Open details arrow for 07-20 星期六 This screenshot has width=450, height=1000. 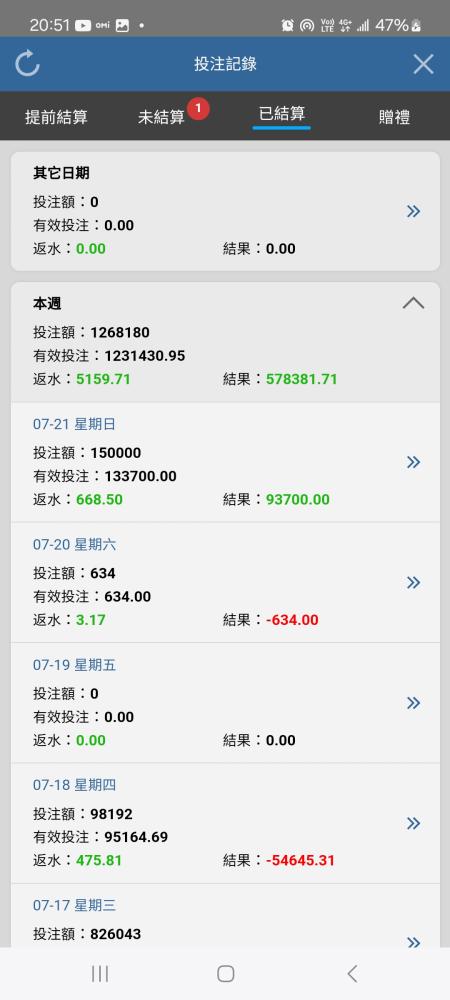tap(414, 582)
